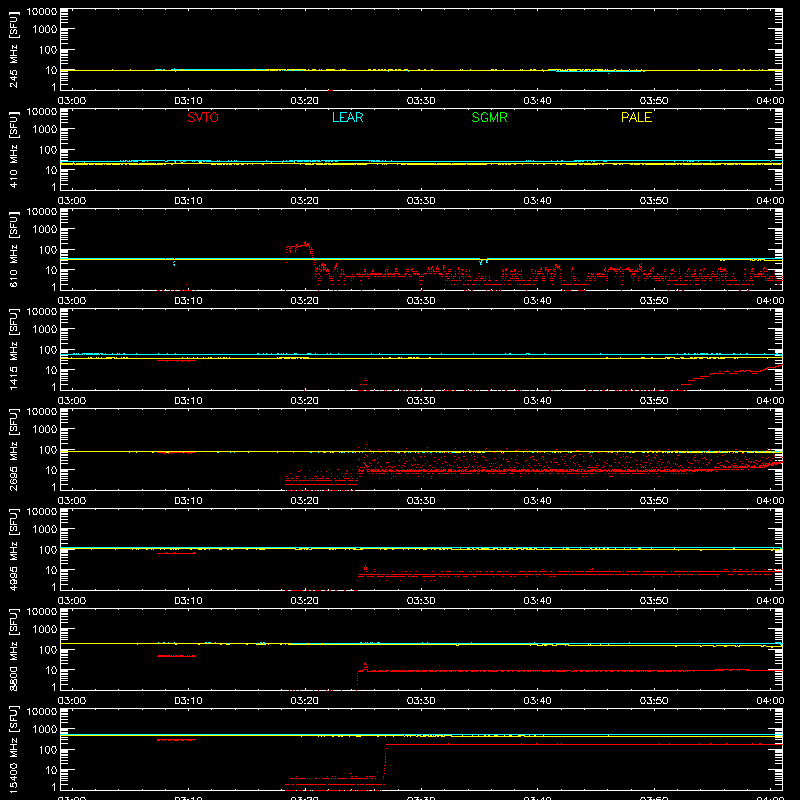Click the 04:00 tick label below 8800 MHz panel
This screenshot has height=800, width=800.
pyautogui.click(x=770, y=701)
